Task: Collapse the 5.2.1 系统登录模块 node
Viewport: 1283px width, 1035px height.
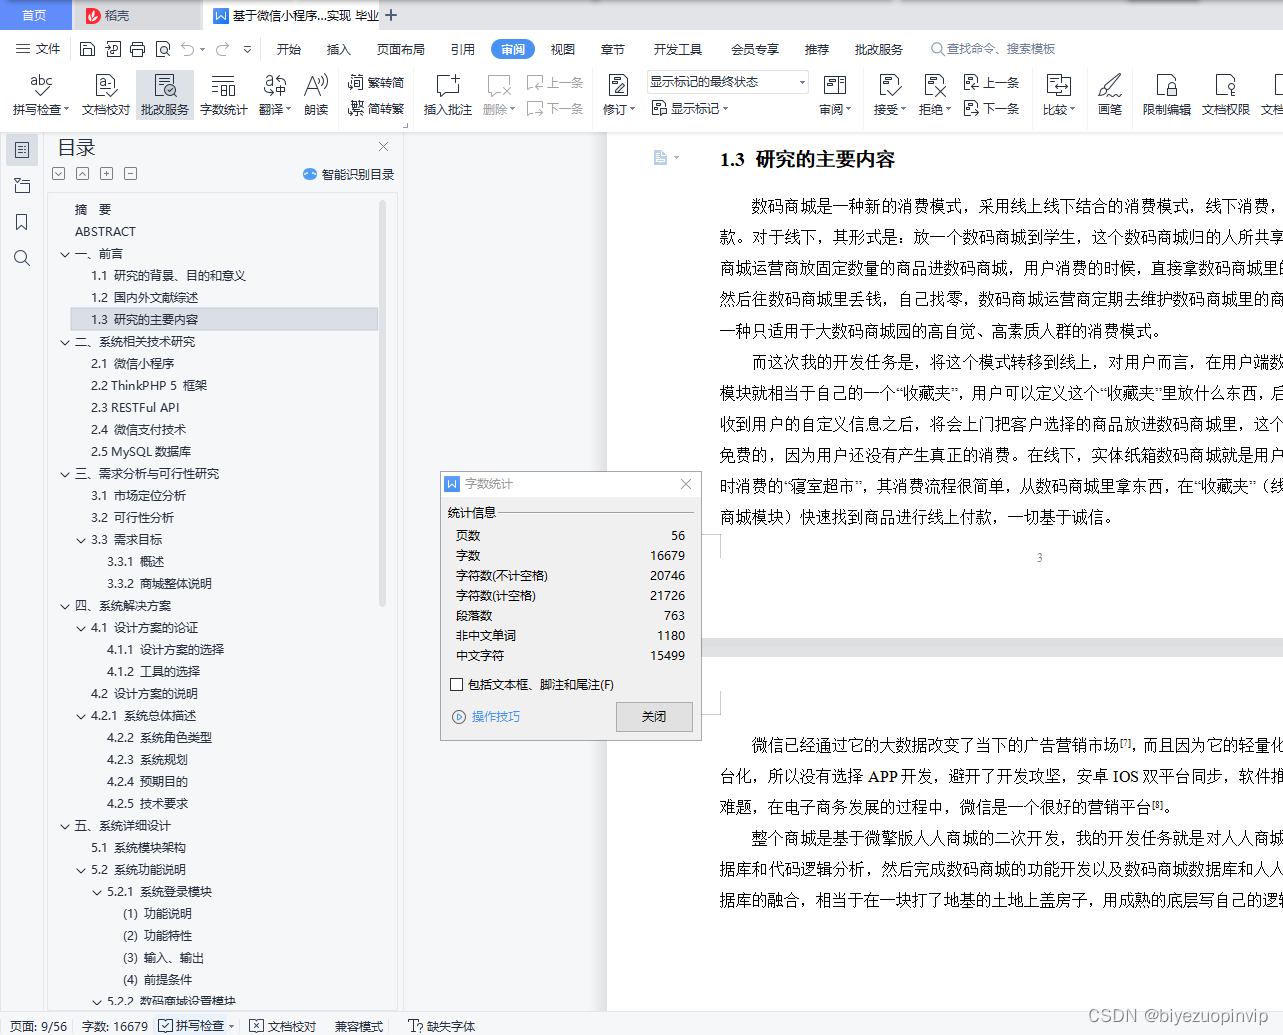Action: coord(97,892)
